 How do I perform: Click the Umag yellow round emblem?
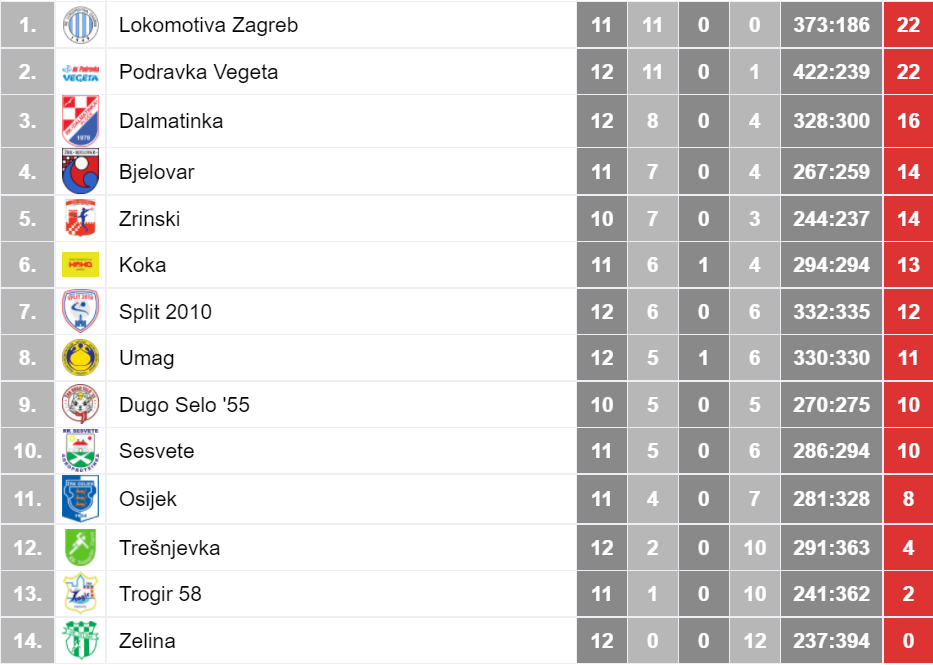[x=80, y=358]
